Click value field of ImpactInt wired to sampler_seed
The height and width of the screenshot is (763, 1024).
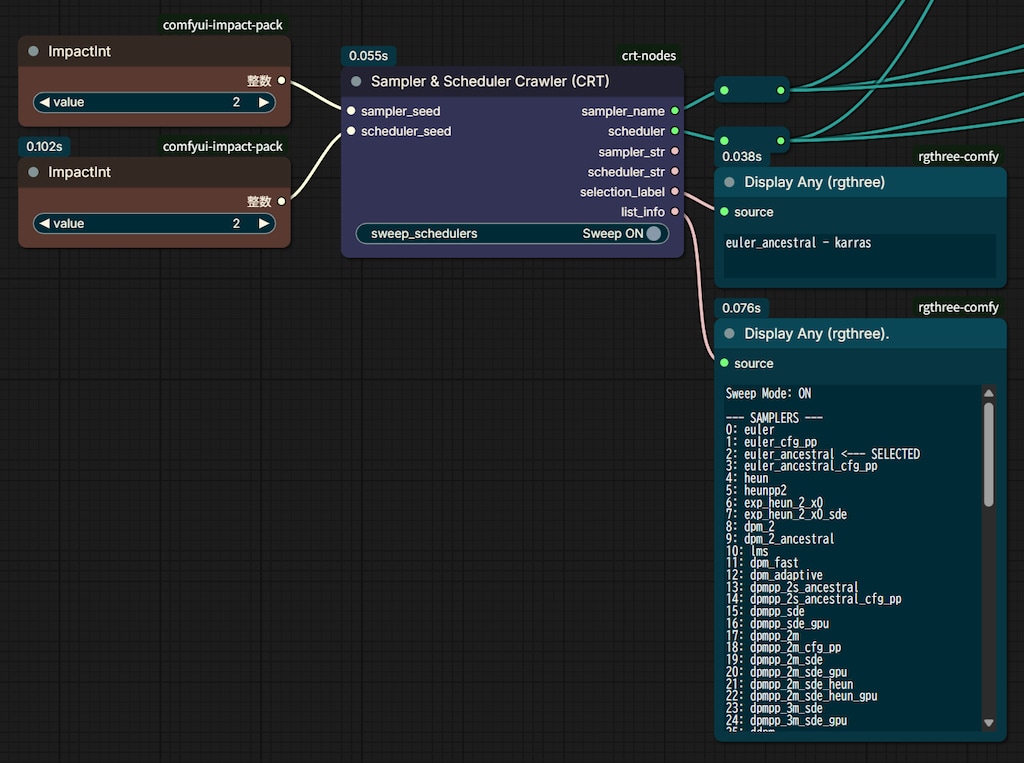(x=154, y=103)
